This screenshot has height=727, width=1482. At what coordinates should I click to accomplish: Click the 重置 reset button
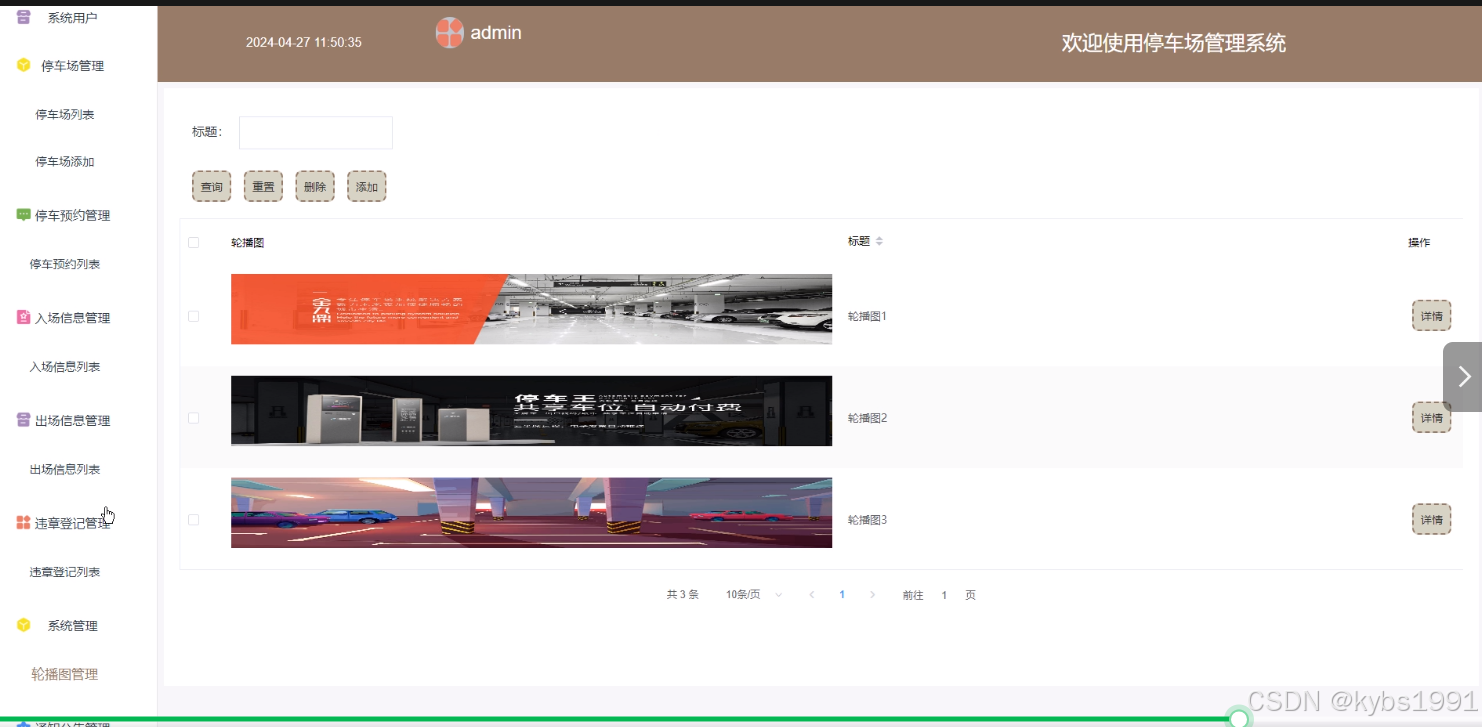264,187
